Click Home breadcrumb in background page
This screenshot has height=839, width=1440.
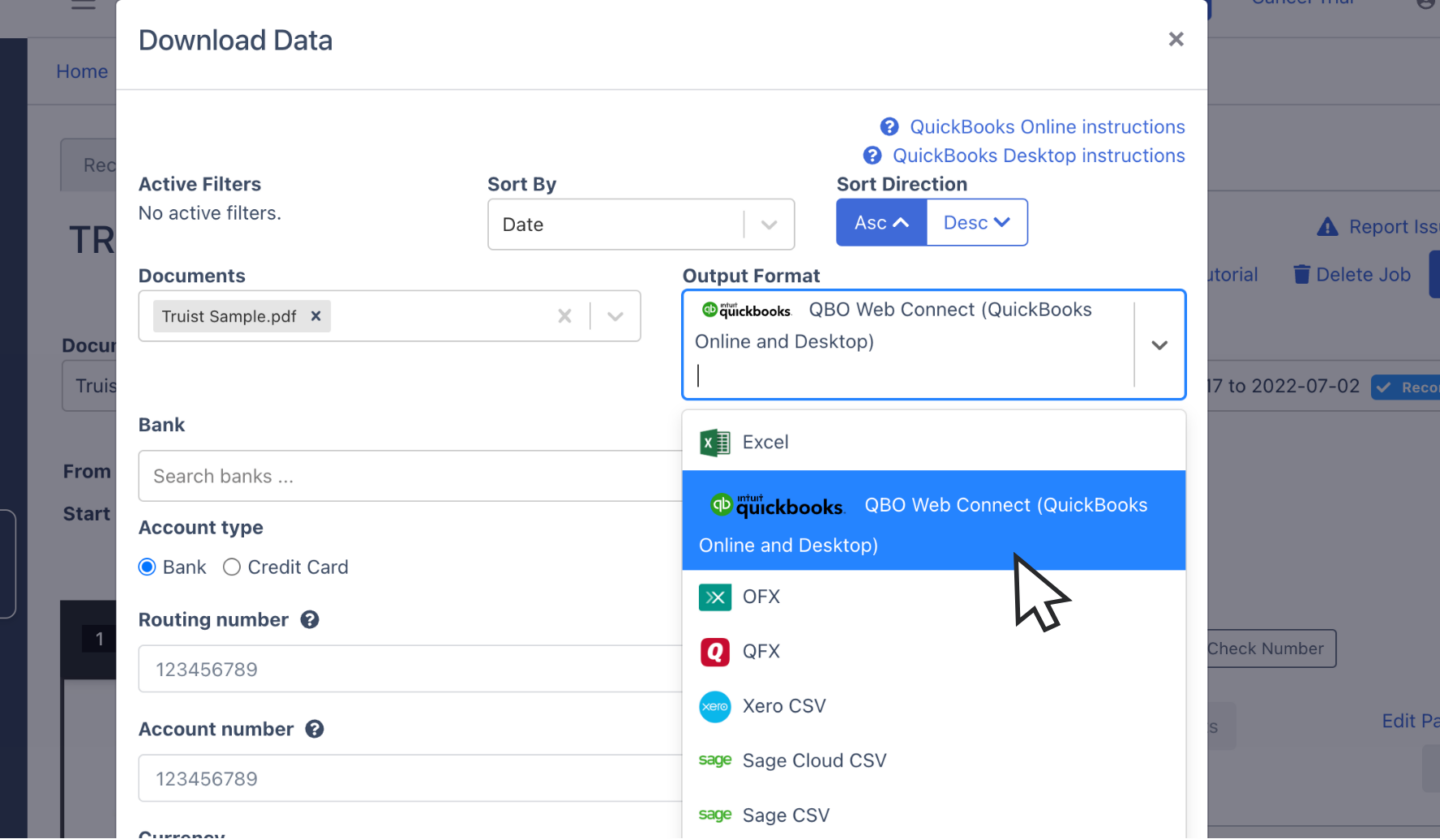(82, 72)
